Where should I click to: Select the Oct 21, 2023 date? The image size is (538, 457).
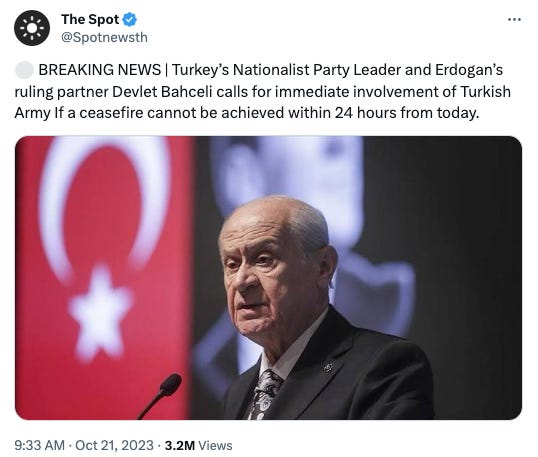pos(114,445)
